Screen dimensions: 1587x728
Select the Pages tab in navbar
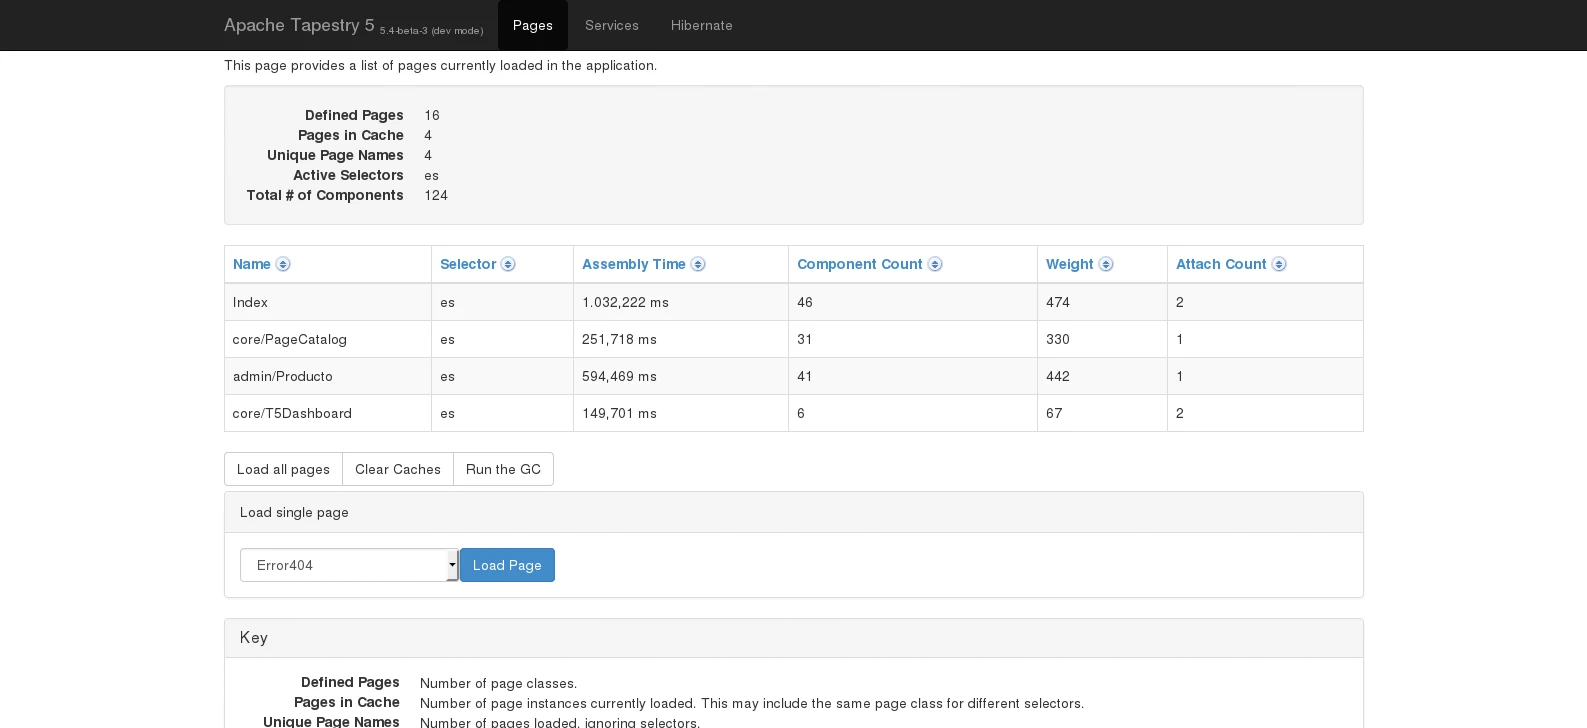532,25
